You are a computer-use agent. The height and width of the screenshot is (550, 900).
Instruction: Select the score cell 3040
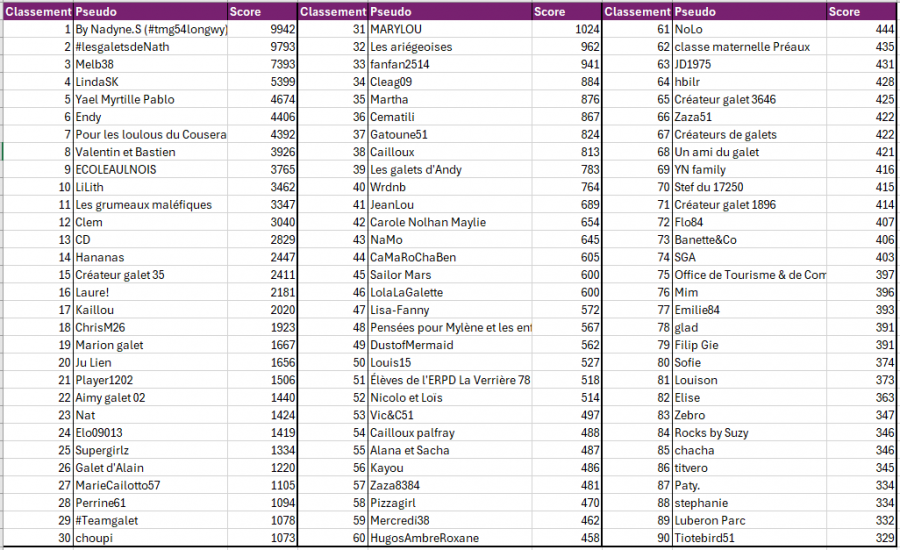pos(262,222)
